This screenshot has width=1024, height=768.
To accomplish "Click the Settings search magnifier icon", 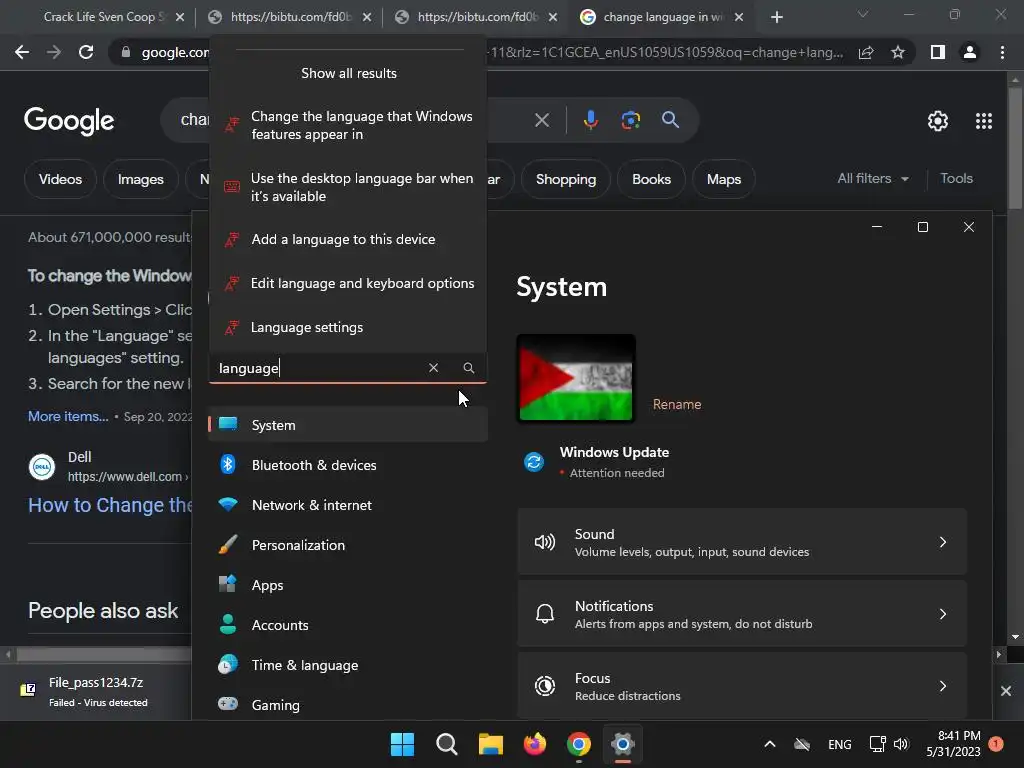I will click(468, 368).
